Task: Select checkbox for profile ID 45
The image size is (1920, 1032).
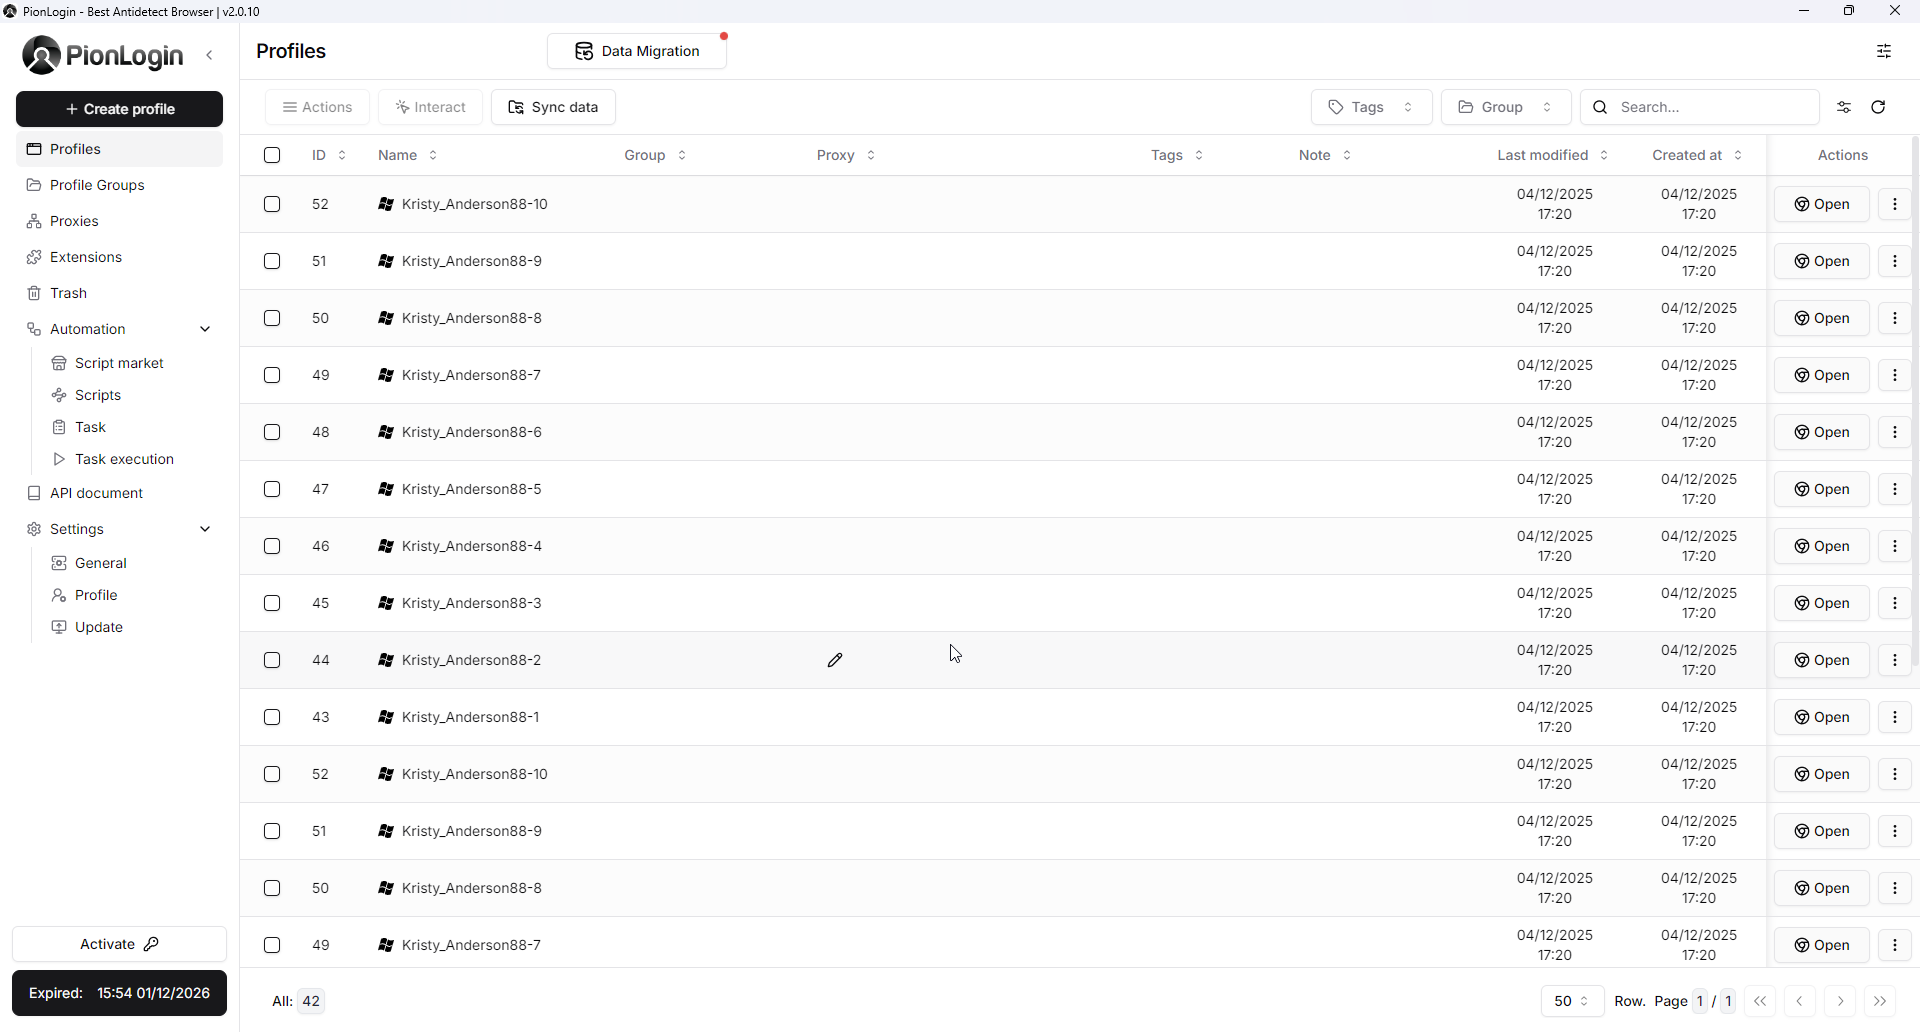Action: tap(272, 603)
